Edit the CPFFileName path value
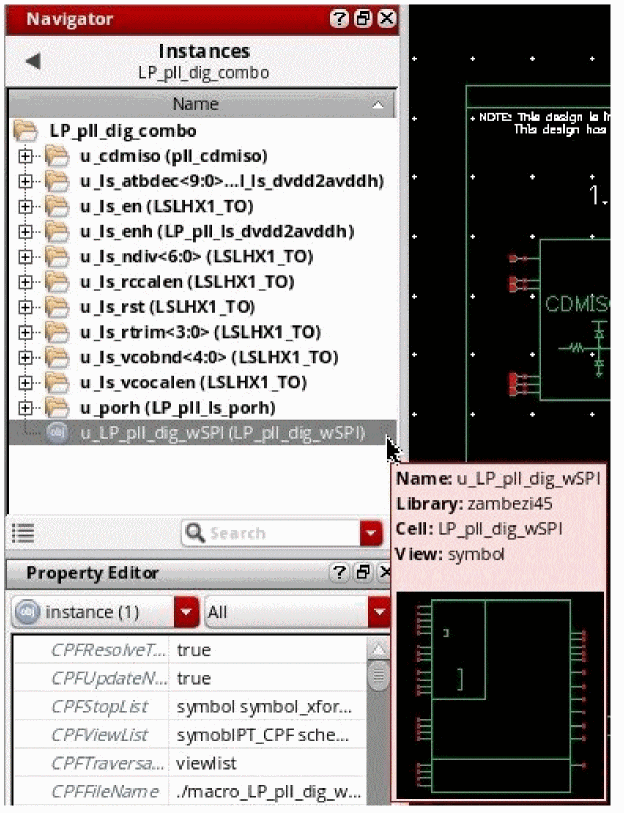The height and width of the screenshot is (813, 624). click(x=267, y=792)
